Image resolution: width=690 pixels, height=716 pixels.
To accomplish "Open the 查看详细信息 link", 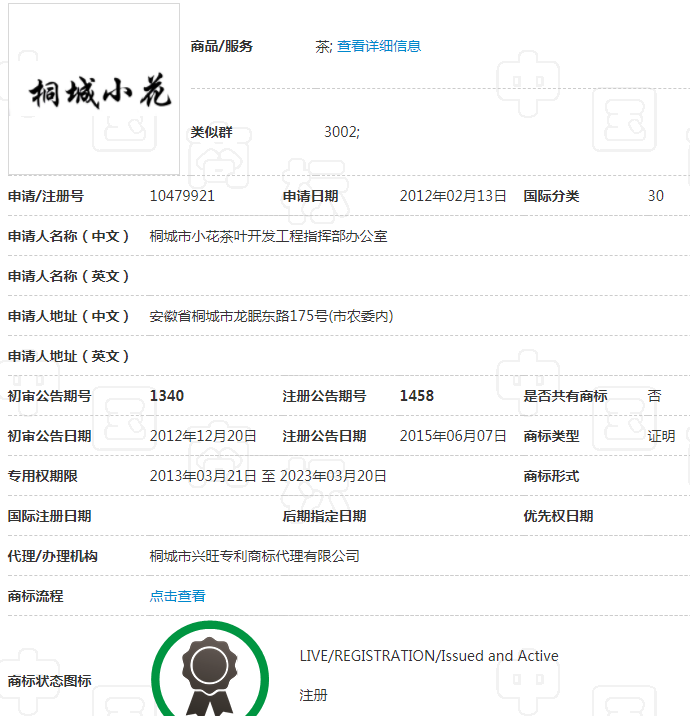I will pos(379,46).
